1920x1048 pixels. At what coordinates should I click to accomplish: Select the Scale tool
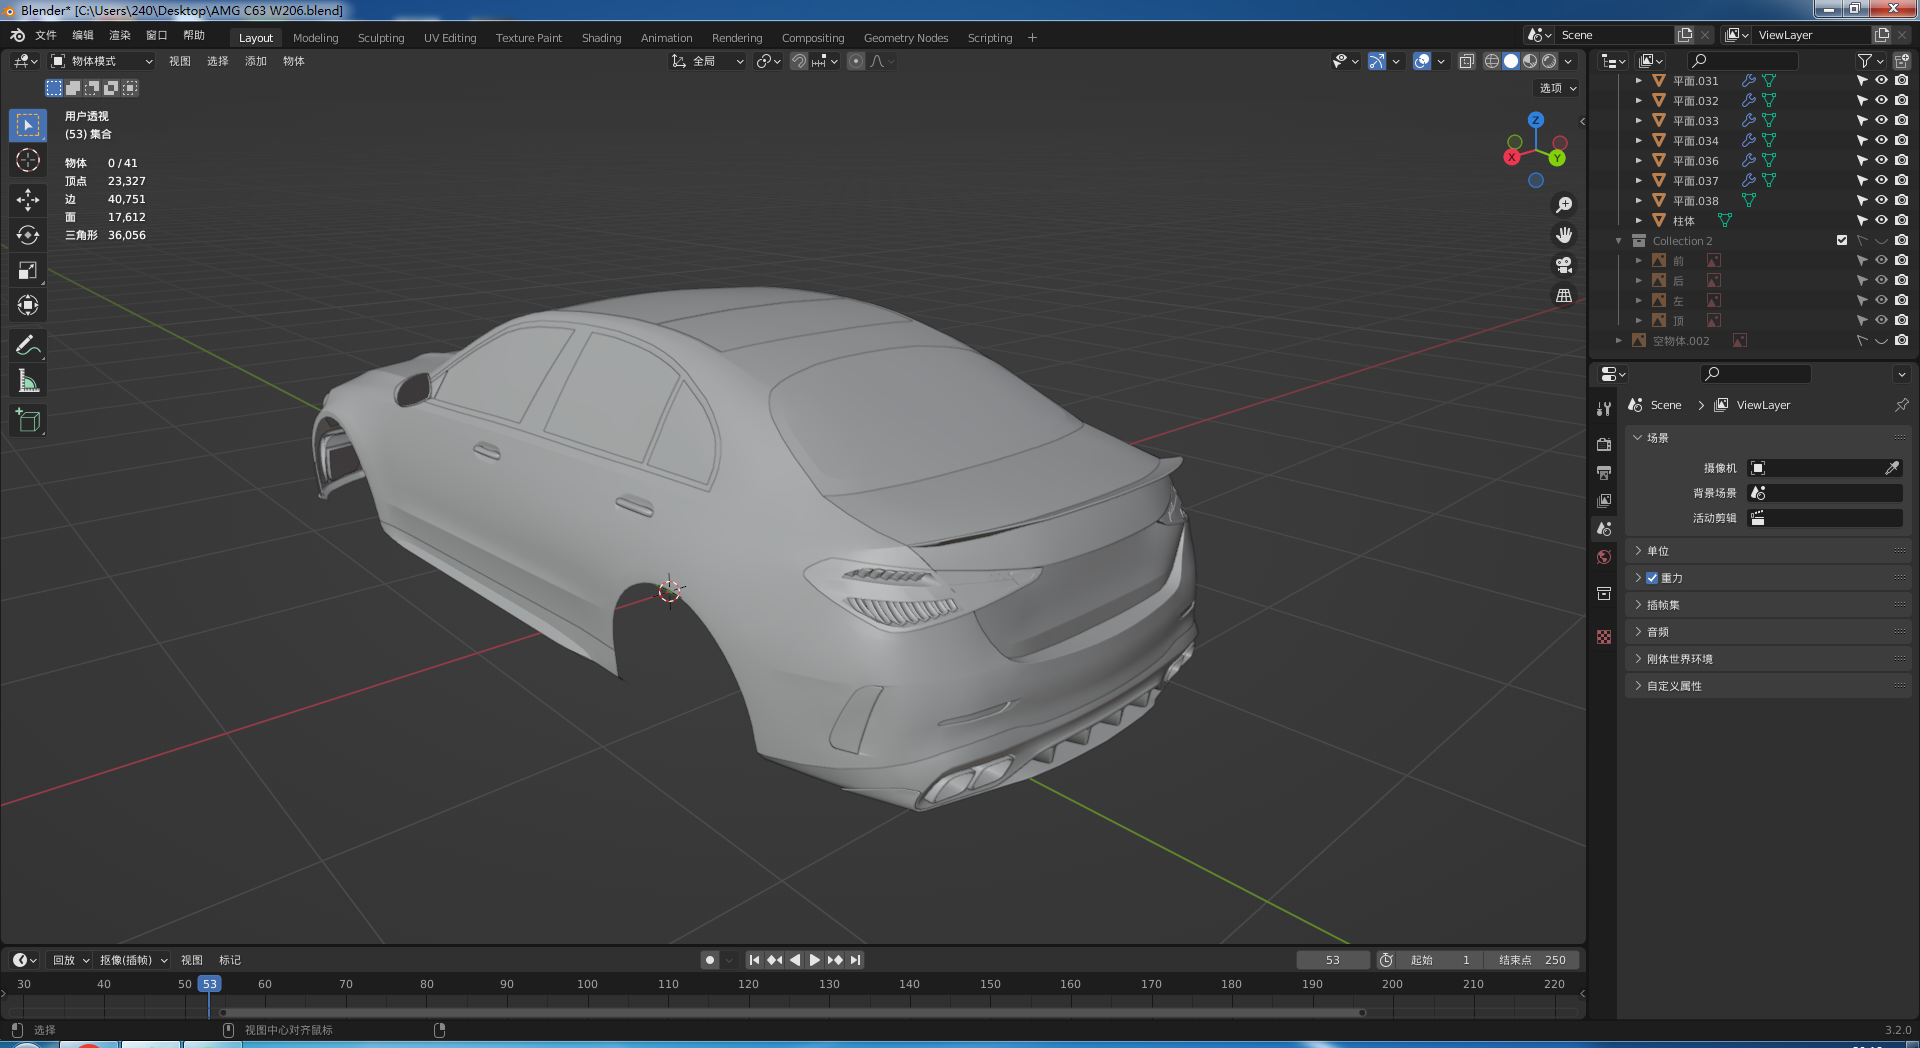click(x=28, y=270)
